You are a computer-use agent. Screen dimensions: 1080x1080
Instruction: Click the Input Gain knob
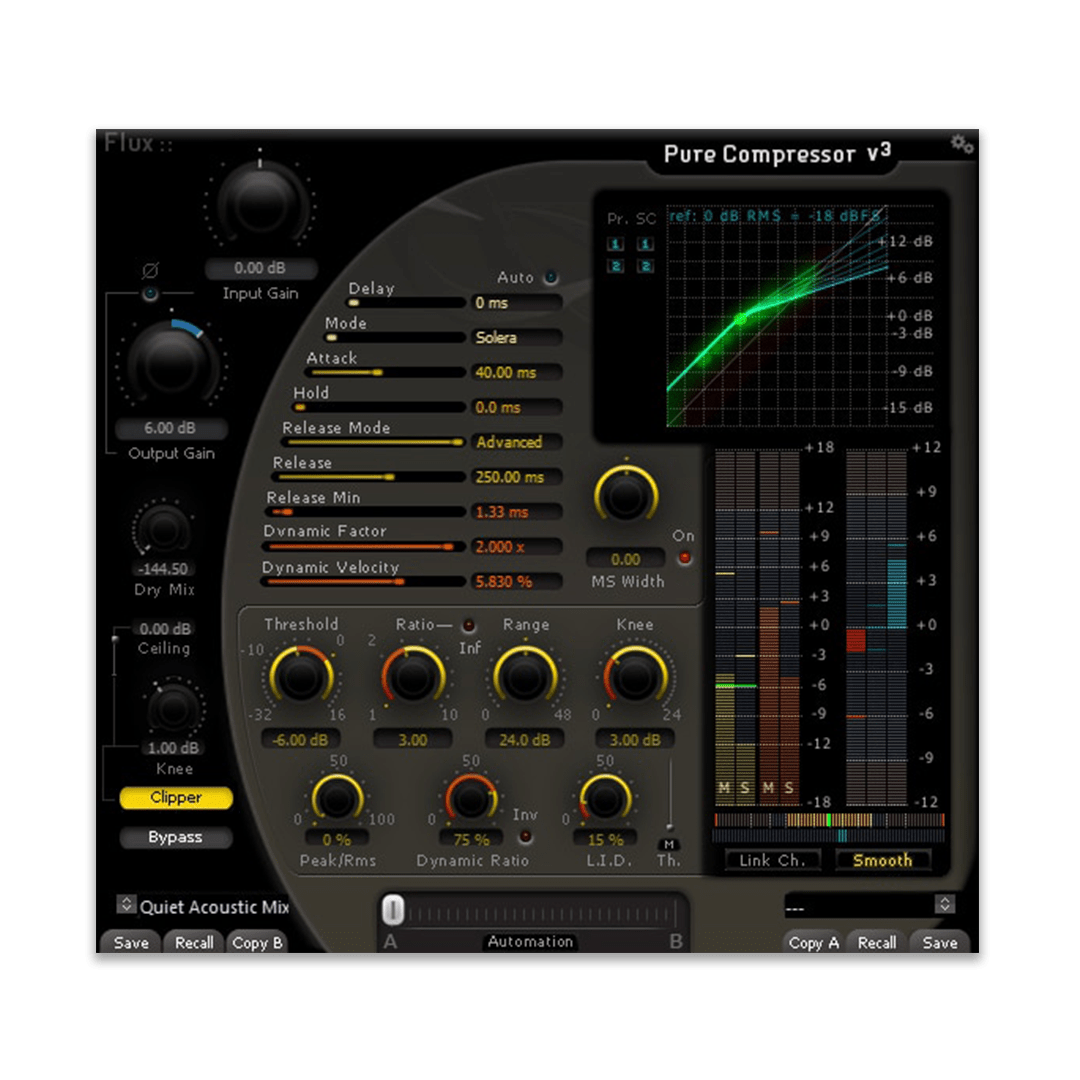(260, 204)
